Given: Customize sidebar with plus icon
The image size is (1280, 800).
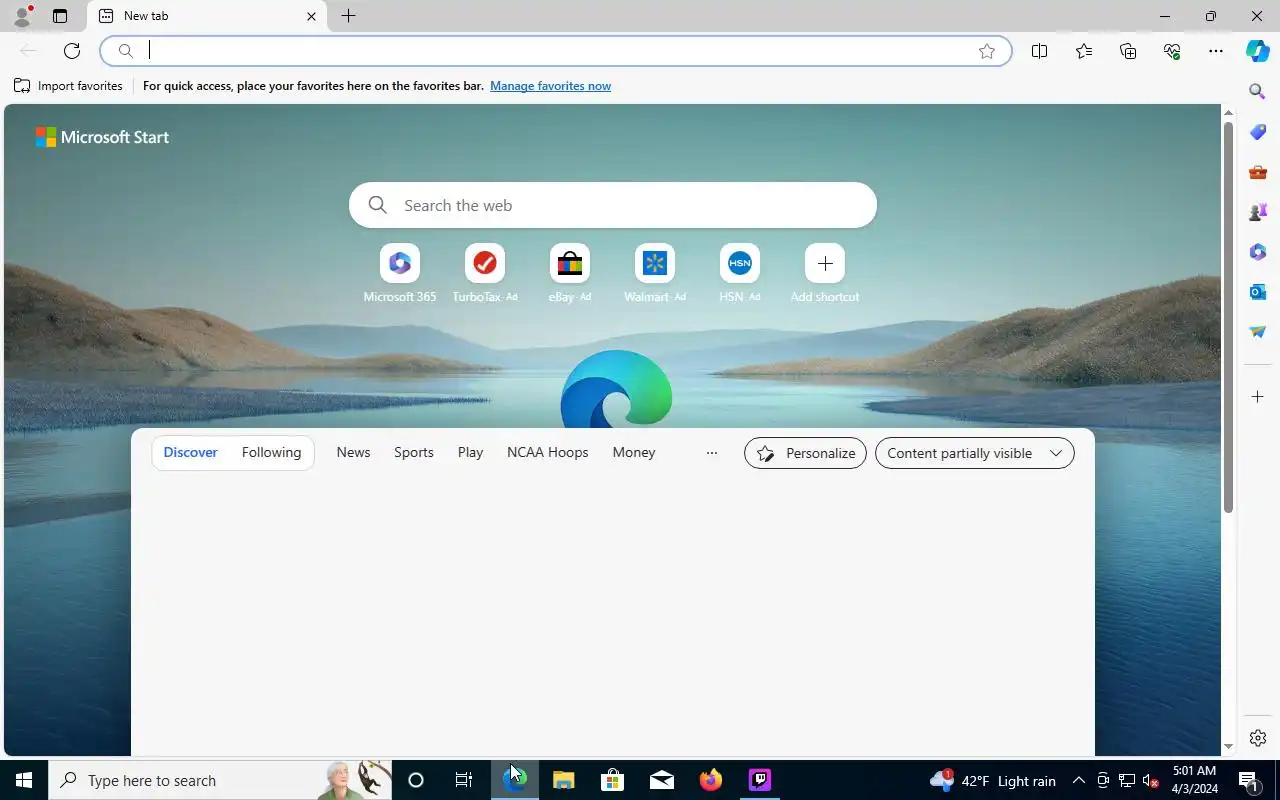Looking at the screenshot, I should (x=1258, y=397).
